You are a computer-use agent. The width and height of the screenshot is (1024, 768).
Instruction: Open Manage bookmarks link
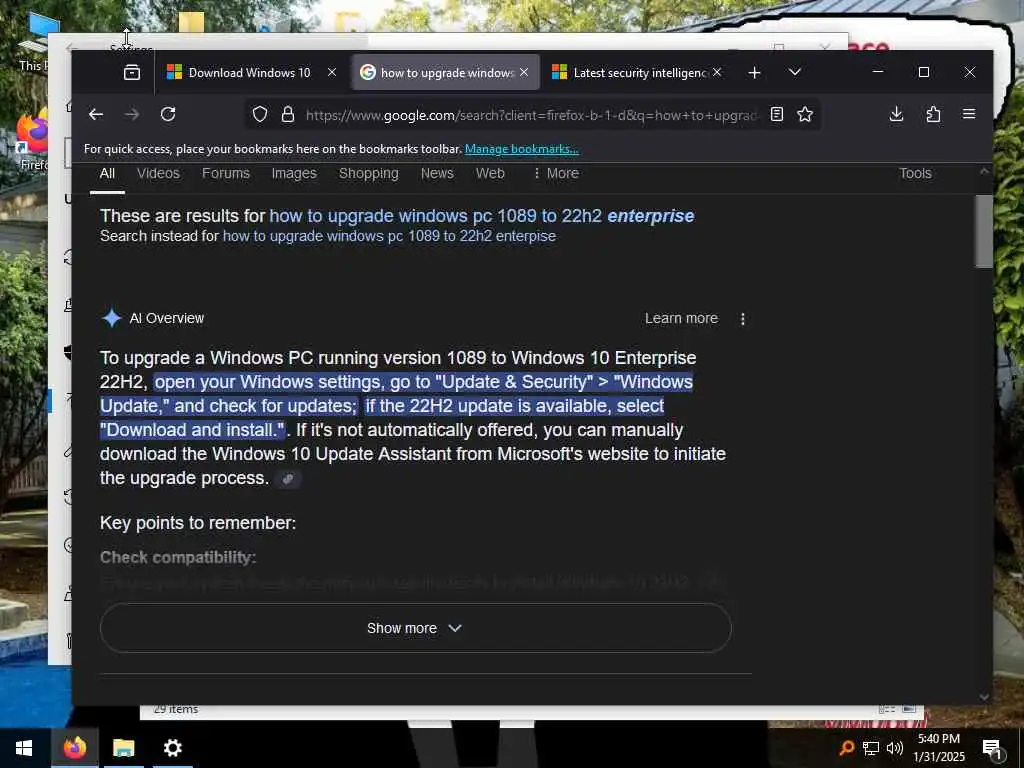521,149
